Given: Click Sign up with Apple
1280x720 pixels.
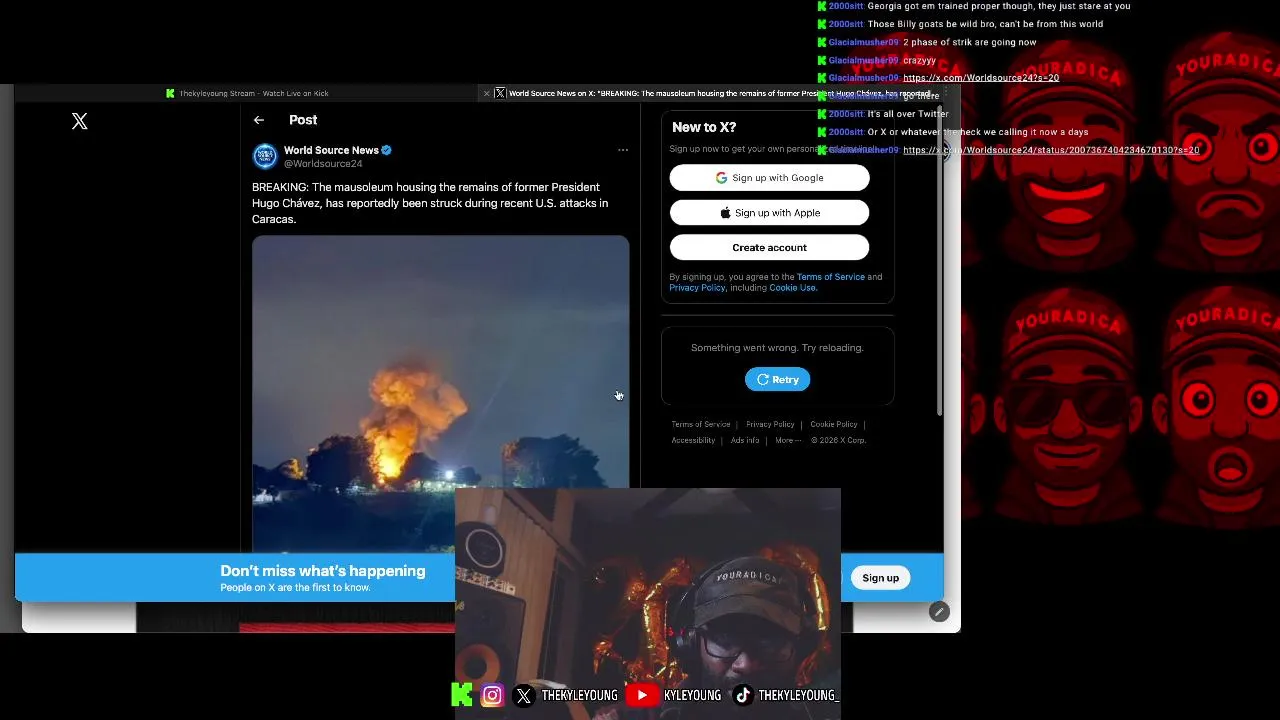Looking at the screenshot, I should pos(769,213).
